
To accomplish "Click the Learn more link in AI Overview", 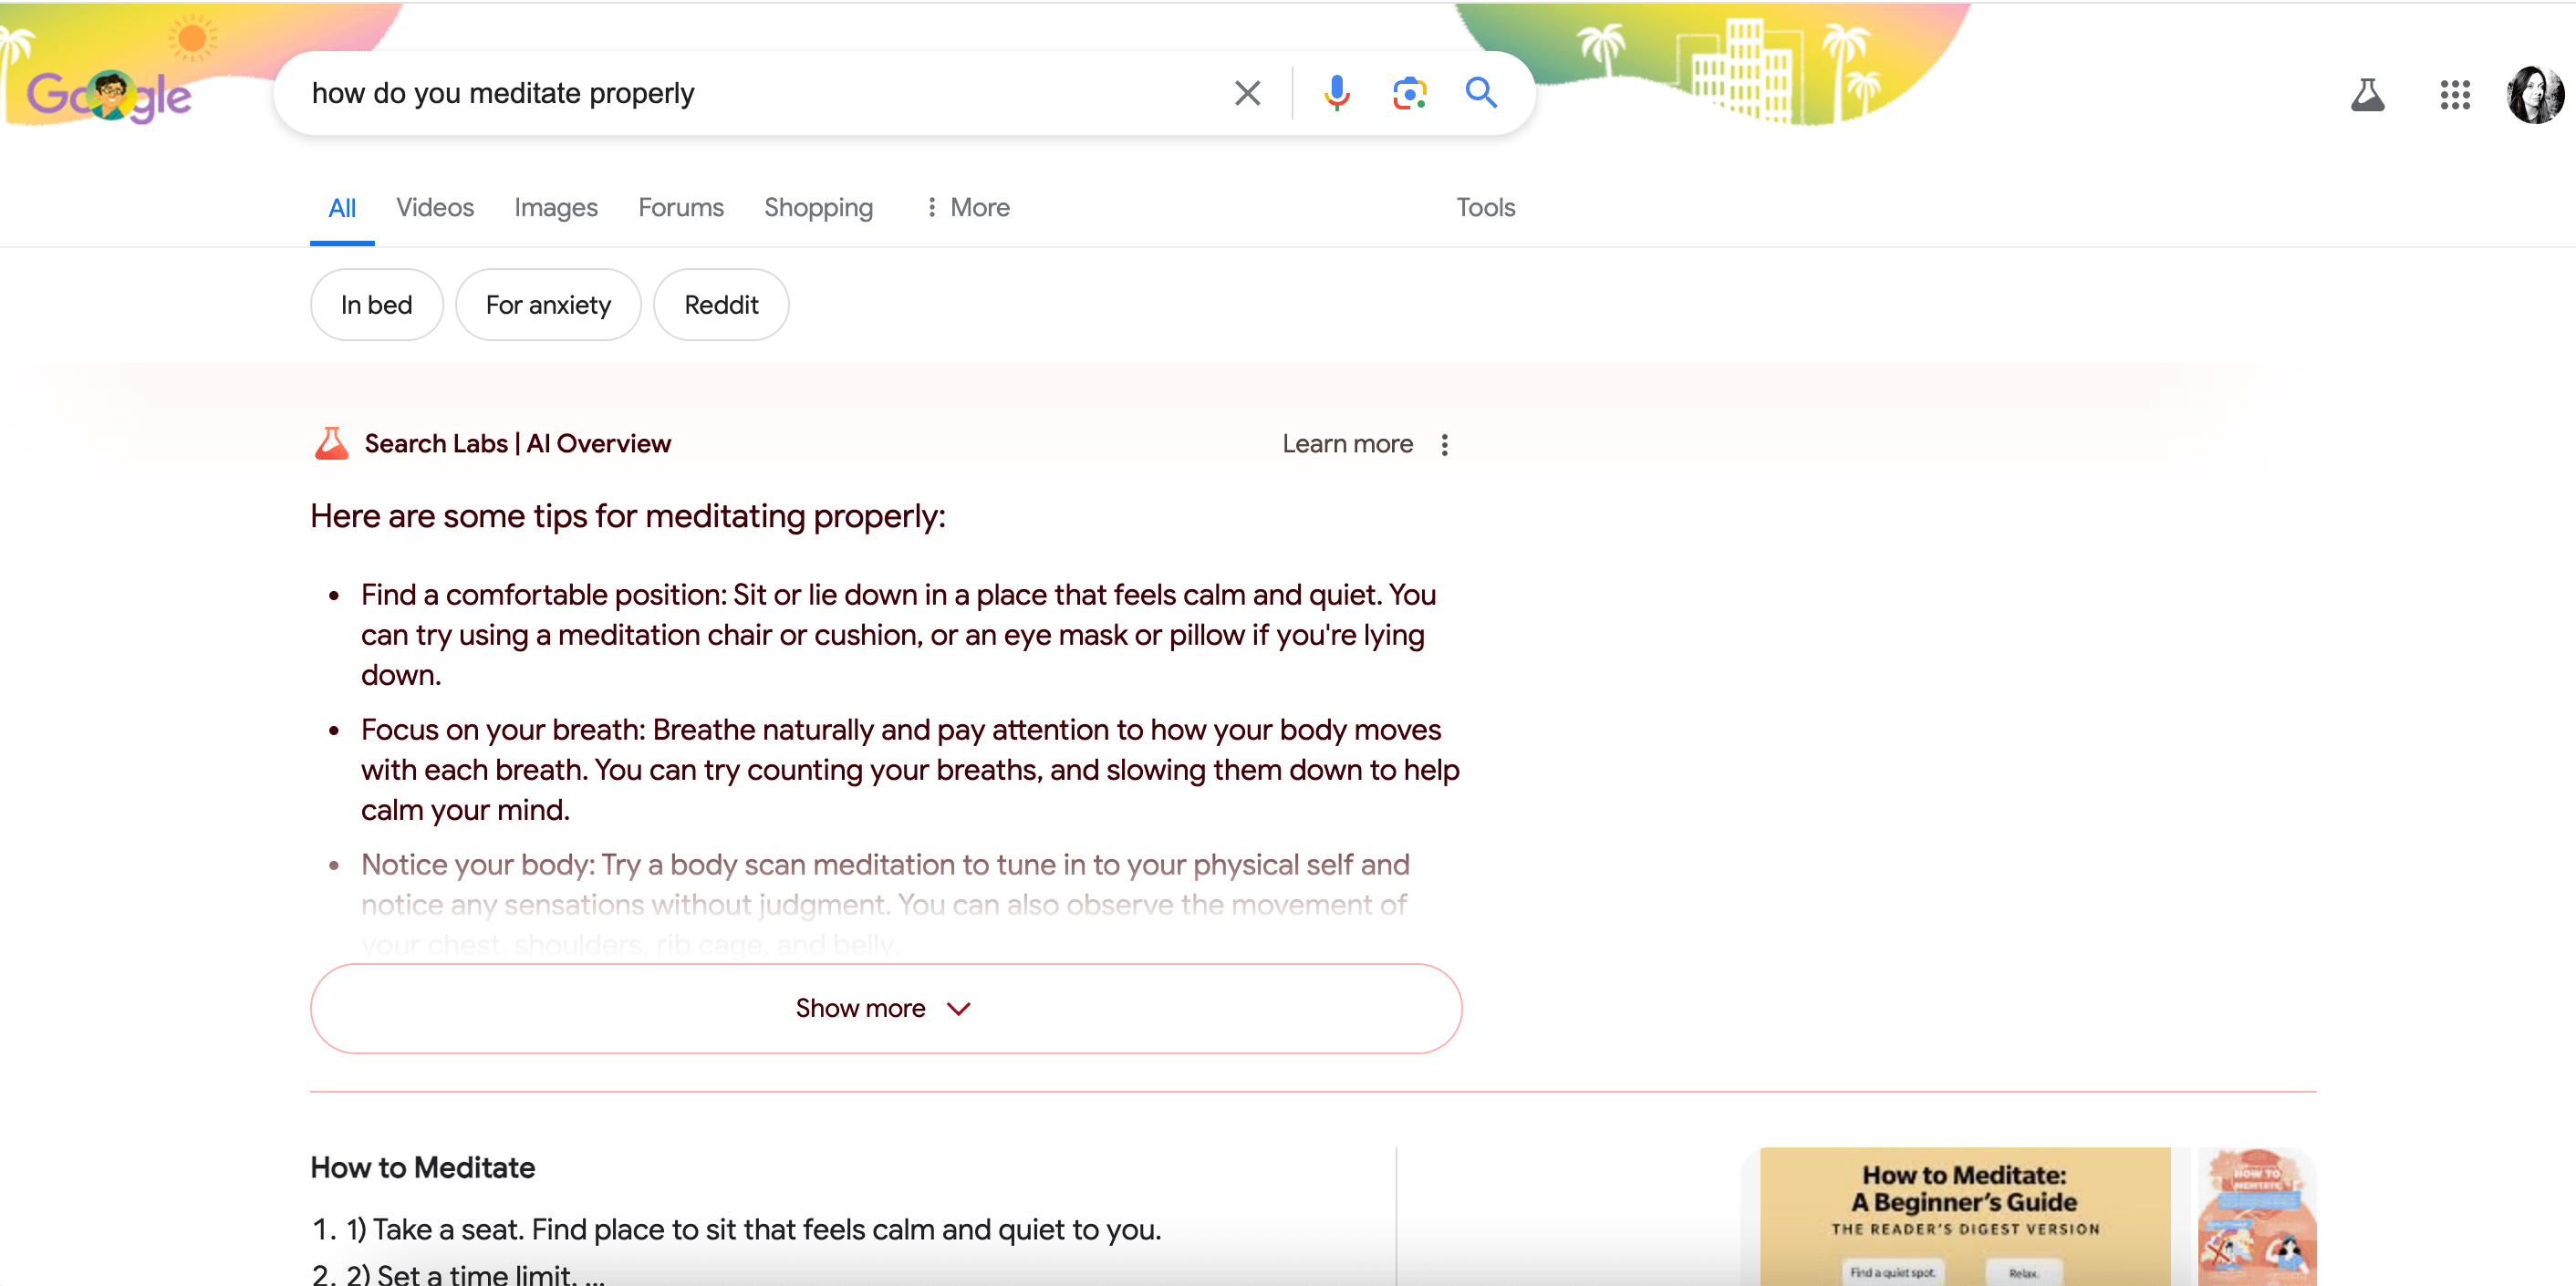I will coord(1347,443).
